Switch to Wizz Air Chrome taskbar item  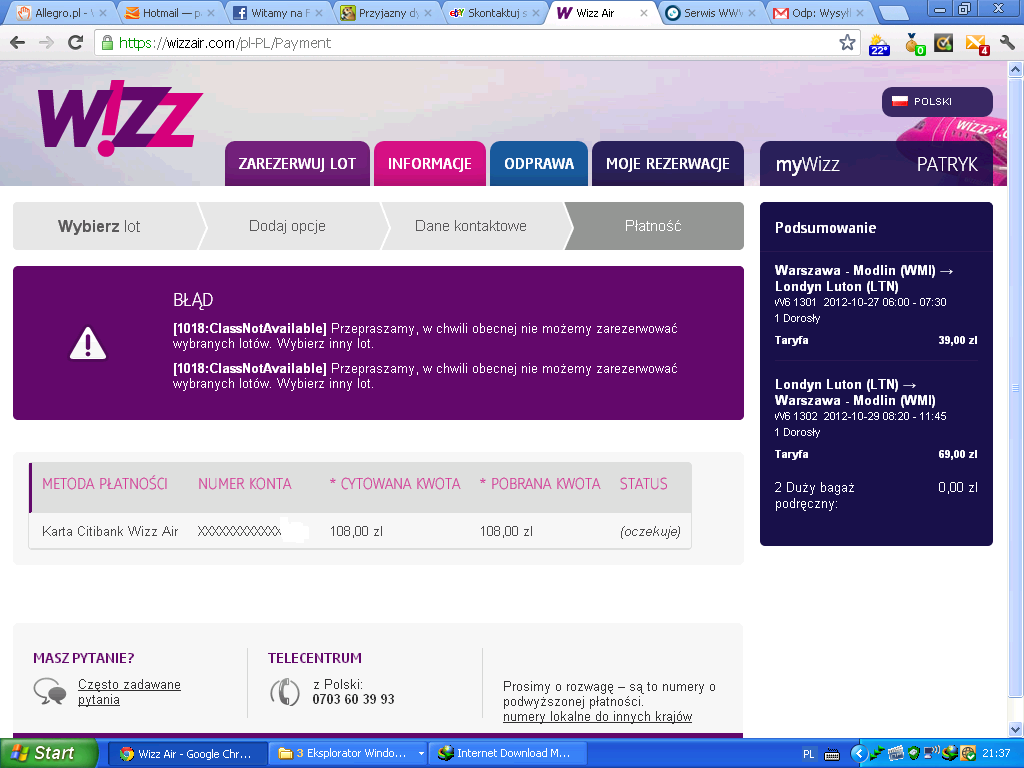pos(187,754)
